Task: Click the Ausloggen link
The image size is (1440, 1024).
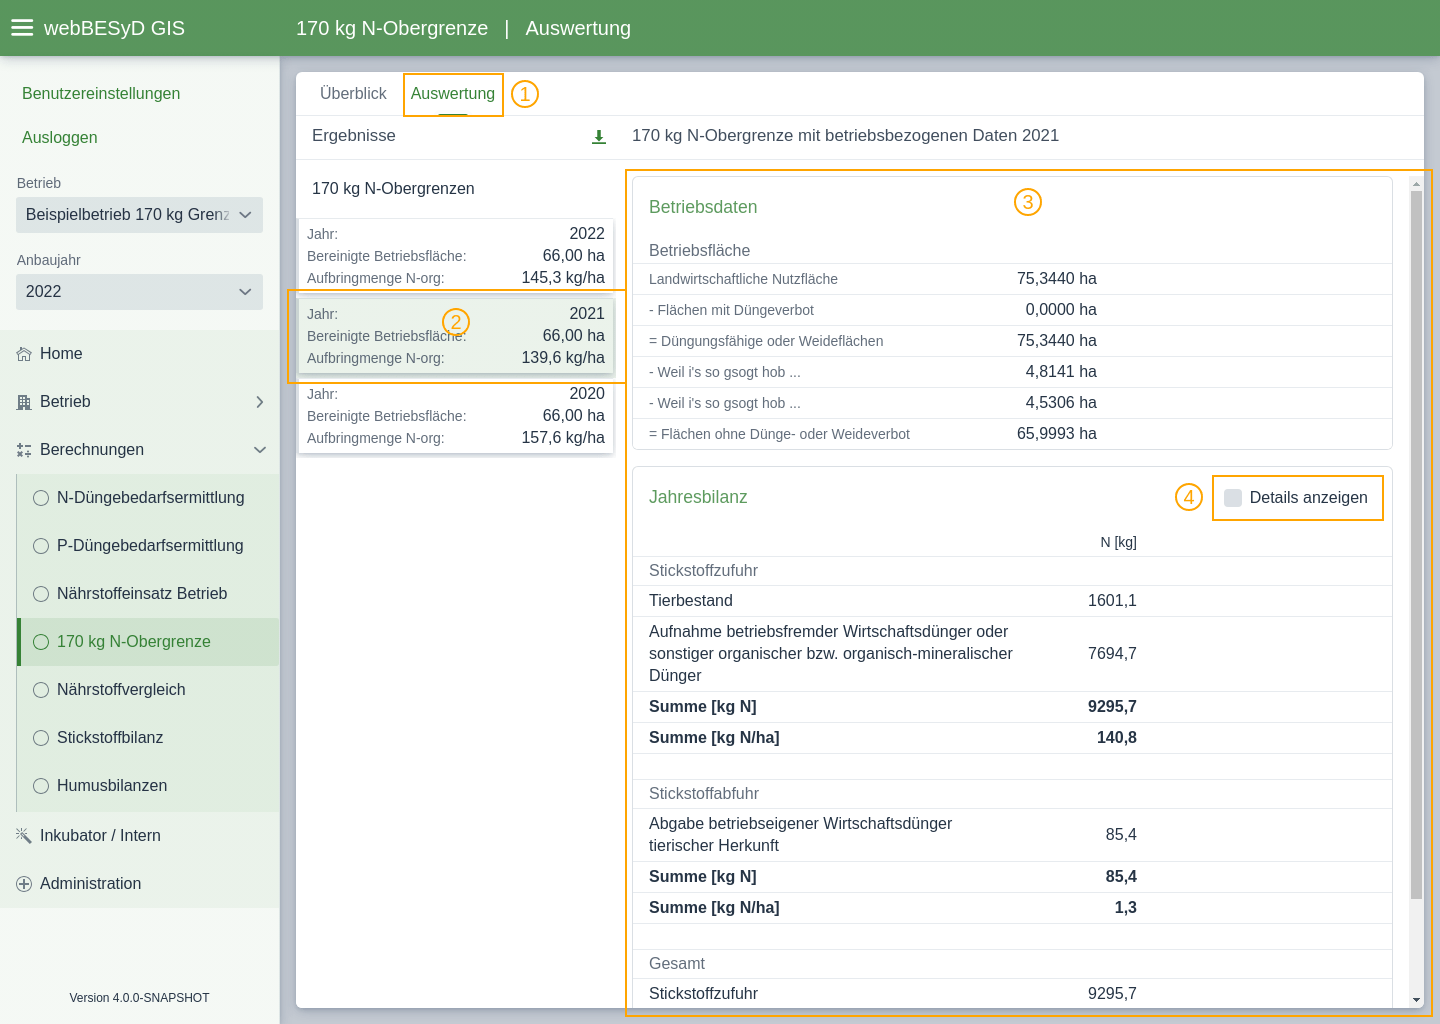Action: (60, 138)
